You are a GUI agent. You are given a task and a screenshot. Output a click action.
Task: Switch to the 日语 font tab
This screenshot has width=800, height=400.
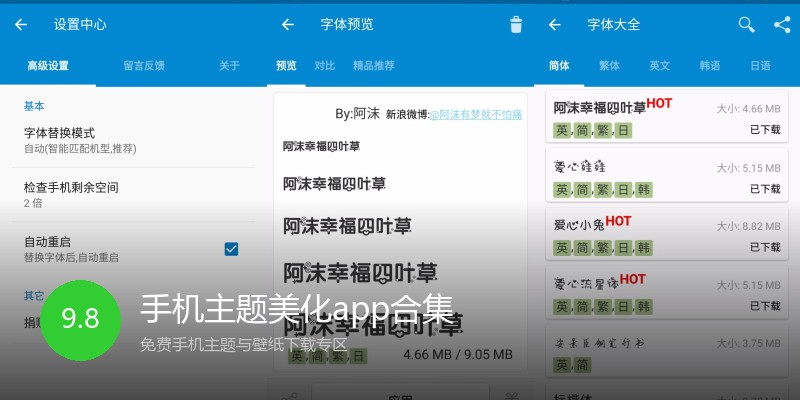(x=760, y=66)
